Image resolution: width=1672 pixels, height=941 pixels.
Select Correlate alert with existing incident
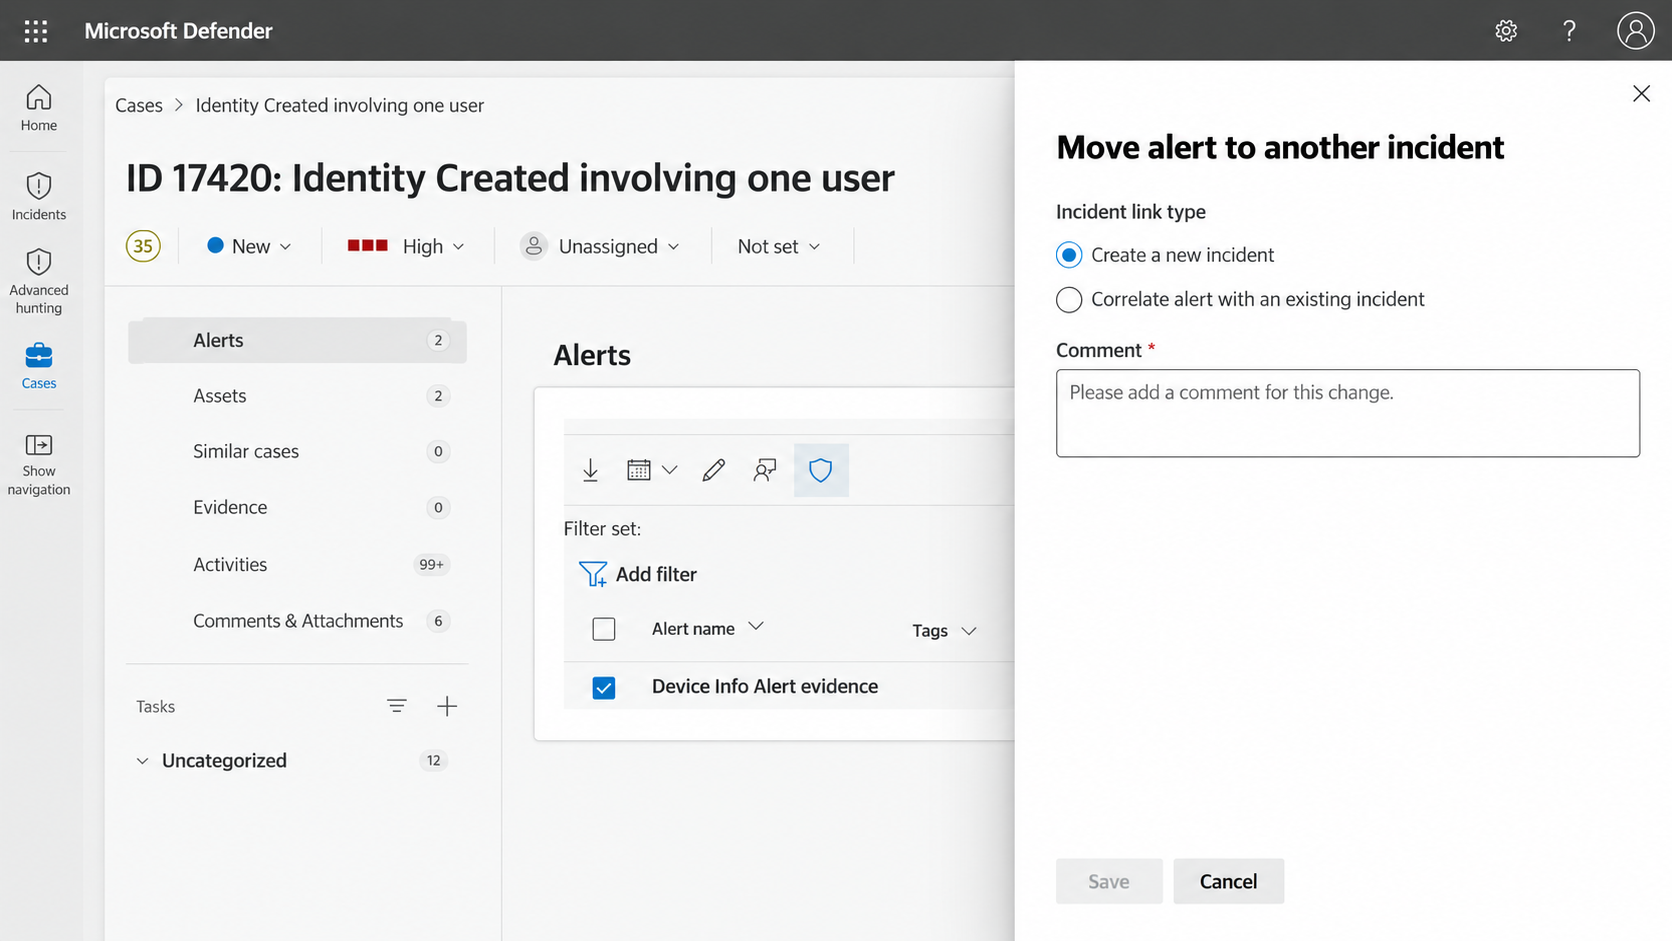[1069, 299]
